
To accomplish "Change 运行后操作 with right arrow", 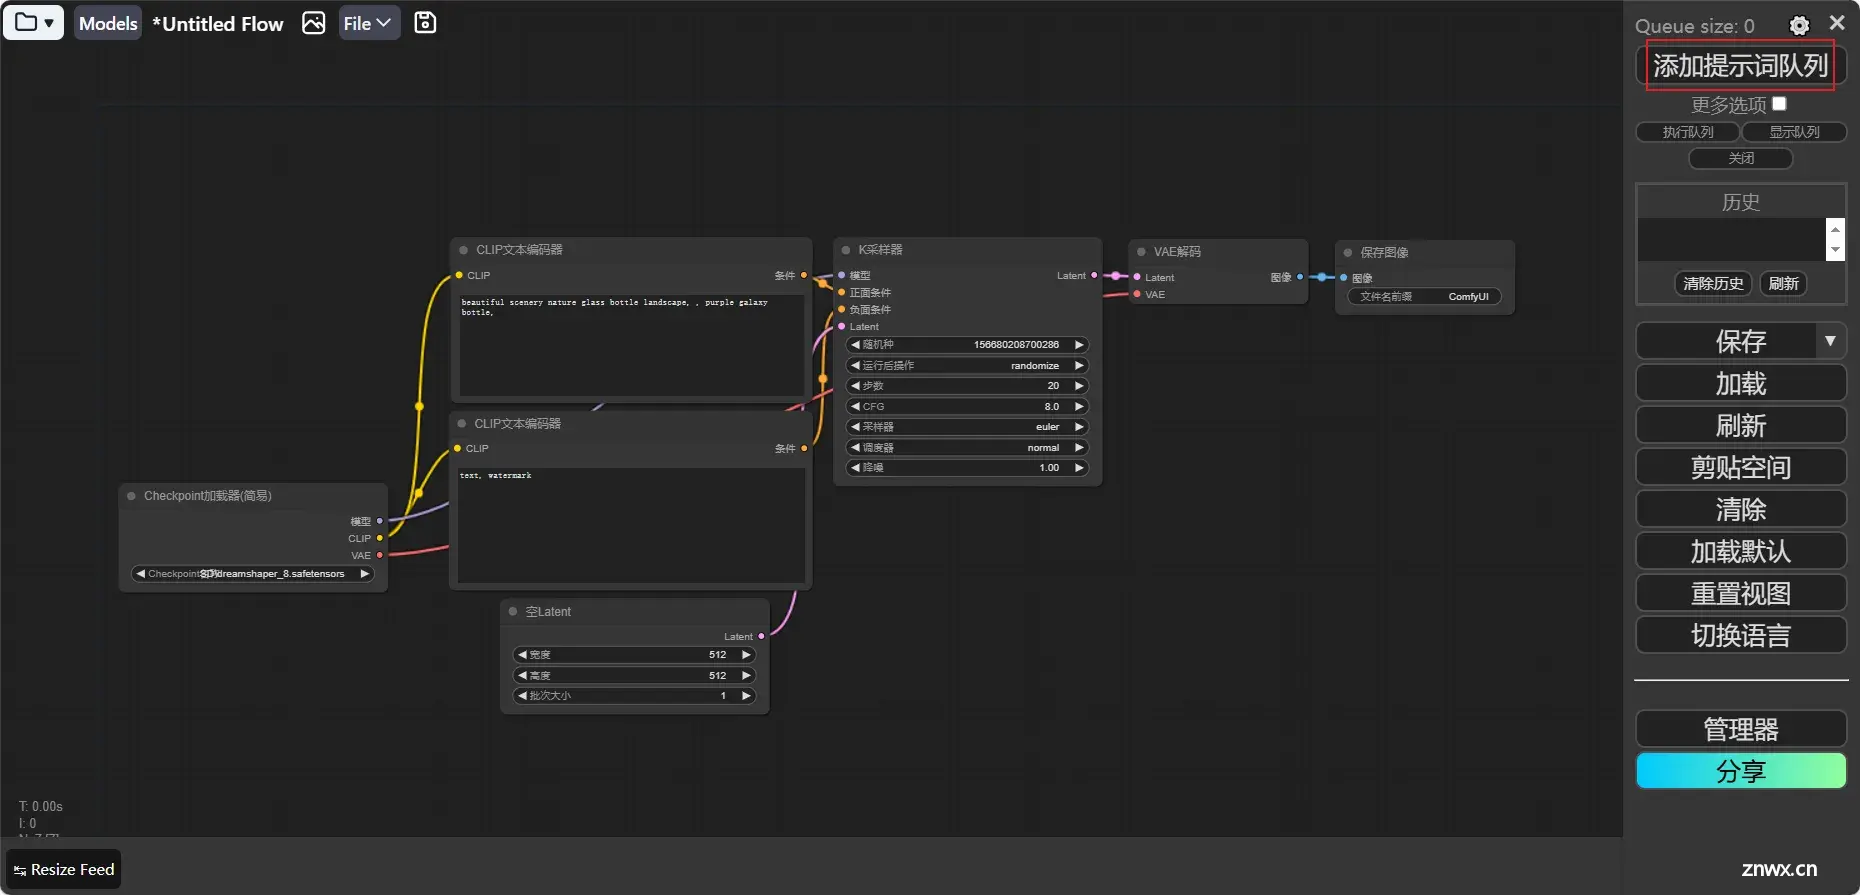I will [1079, 366].
